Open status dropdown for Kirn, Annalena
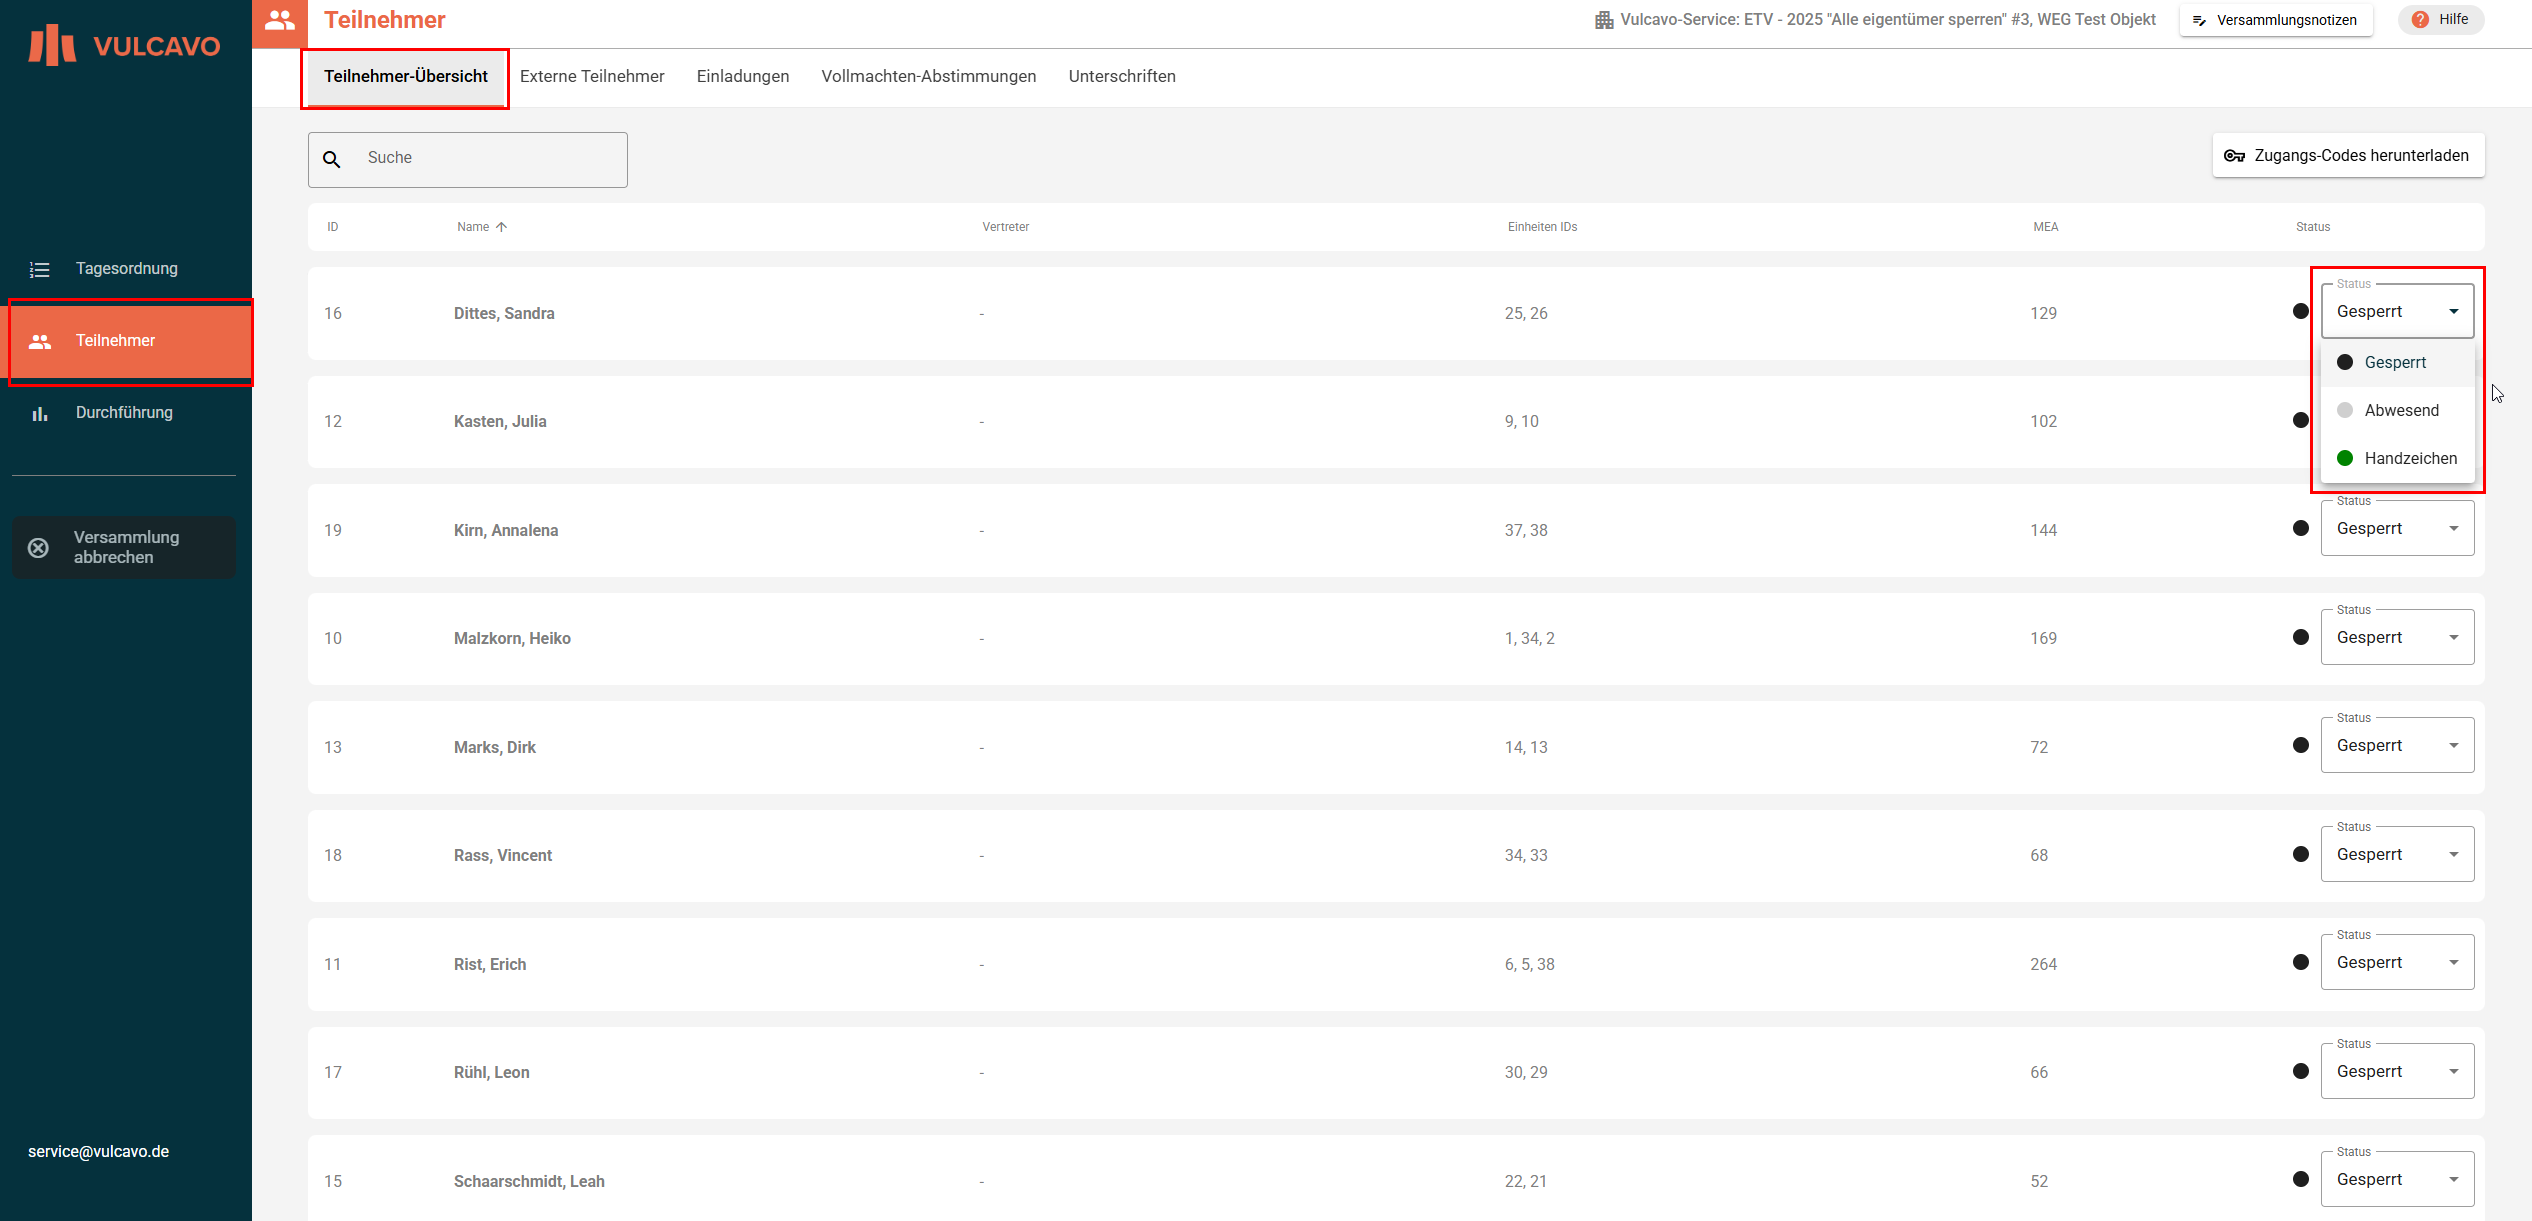The image size is (2532, 1221). coord(2397,529)
